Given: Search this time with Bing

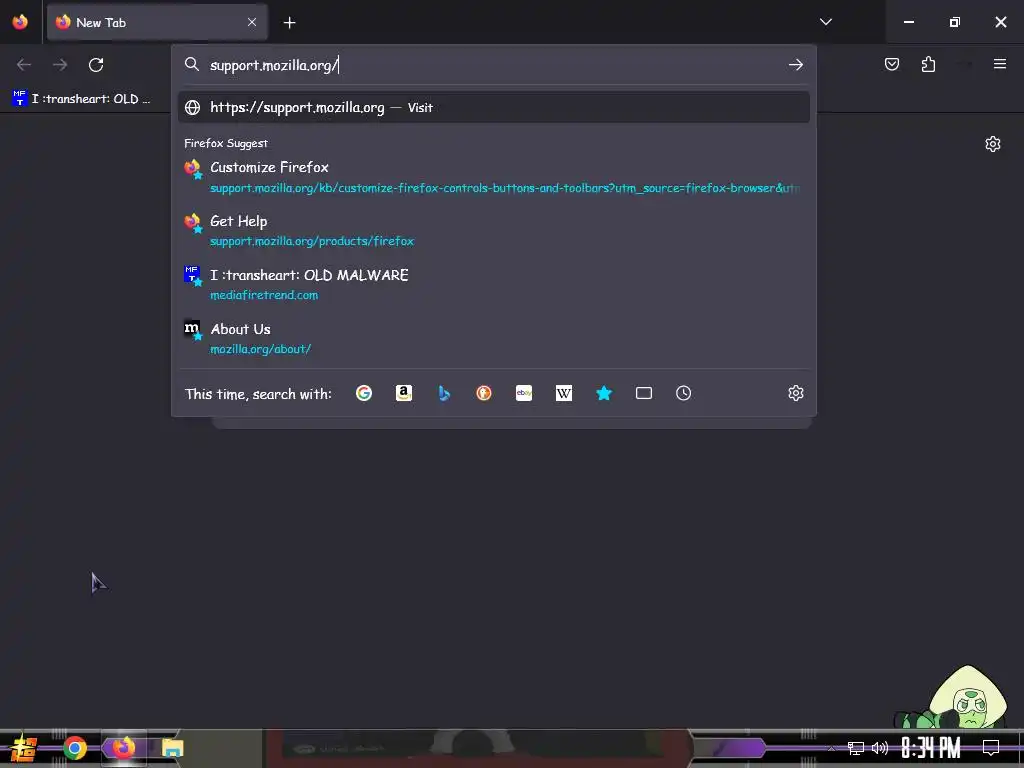Looking at the screenshot, I should click(x=444, y=393).
